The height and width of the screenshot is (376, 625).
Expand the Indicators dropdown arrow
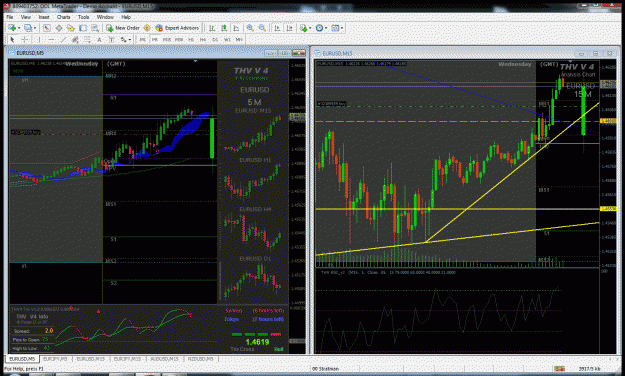[x=310, y=28]
